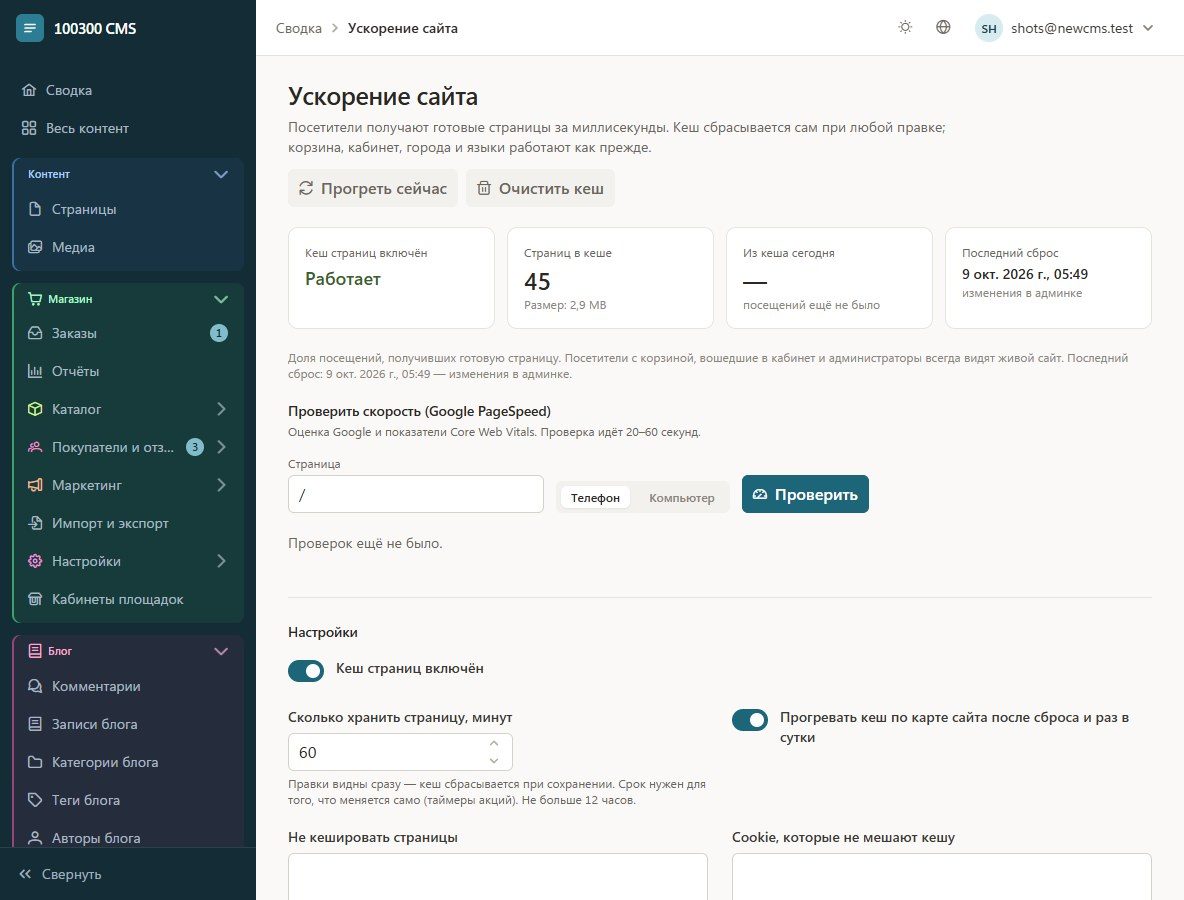
Task: Open Кабинеты площадок store icon
Action: (35, 599)
